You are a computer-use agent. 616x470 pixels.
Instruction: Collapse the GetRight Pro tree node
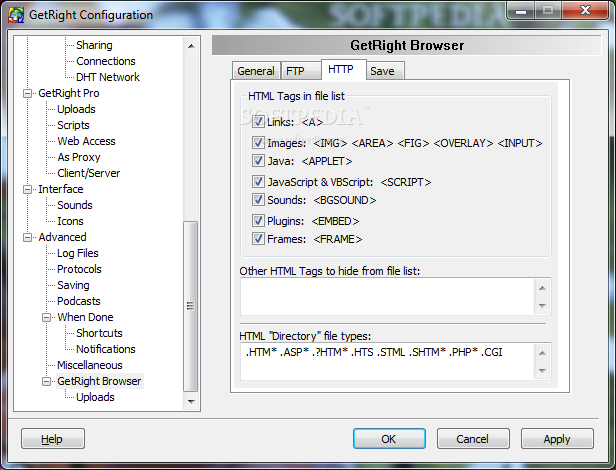[x=28, y=94]
